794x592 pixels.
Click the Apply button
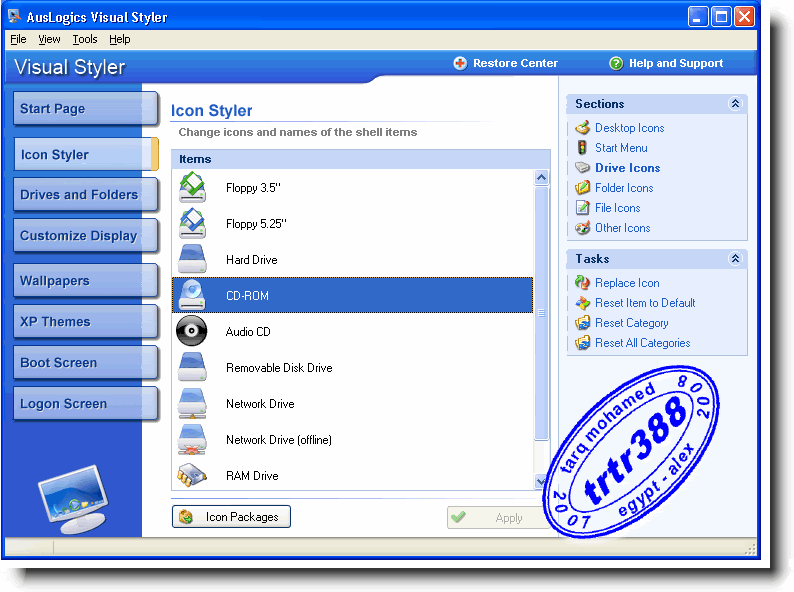tap(499, 518)
